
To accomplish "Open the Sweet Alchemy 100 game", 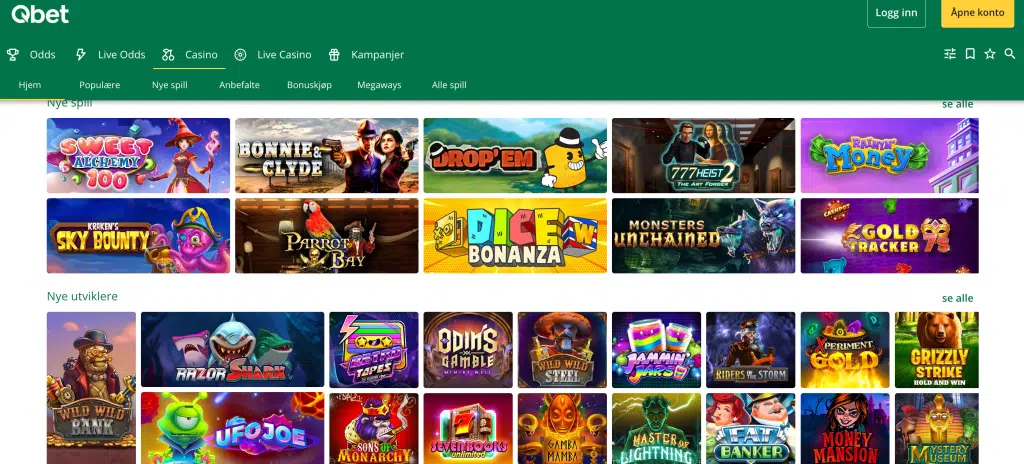I will 138,156.
